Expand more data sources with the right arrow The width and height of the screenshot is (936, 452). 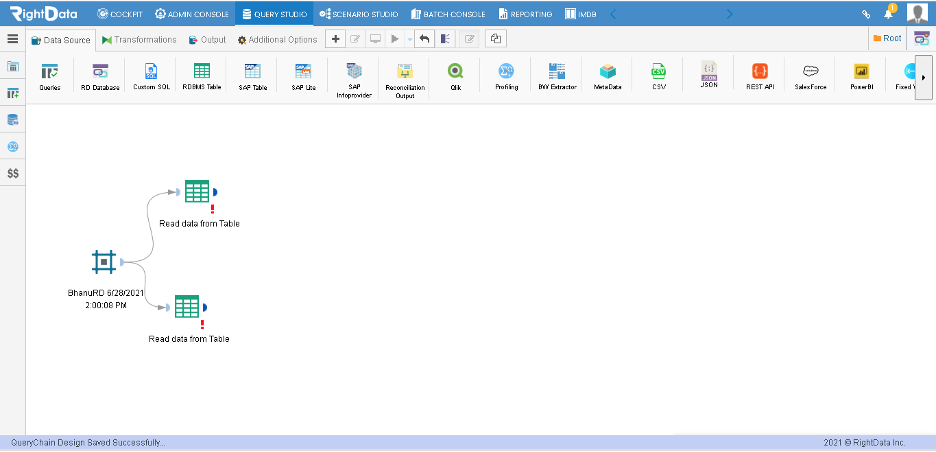click(x=923, y=77)
